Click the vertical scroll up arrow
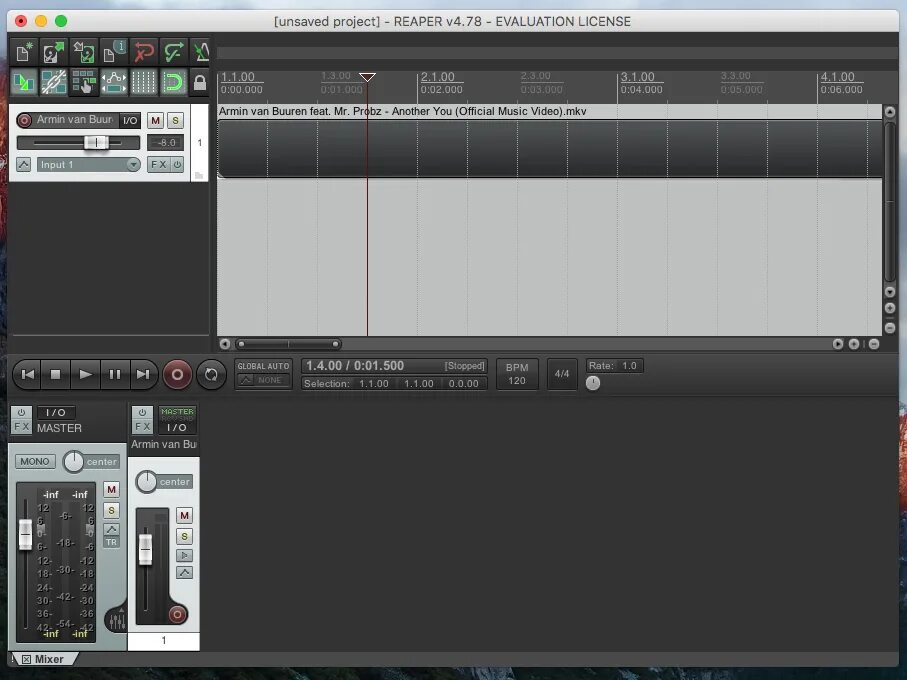The height and width of the screenshot is (680, 907). coord(890,111)
